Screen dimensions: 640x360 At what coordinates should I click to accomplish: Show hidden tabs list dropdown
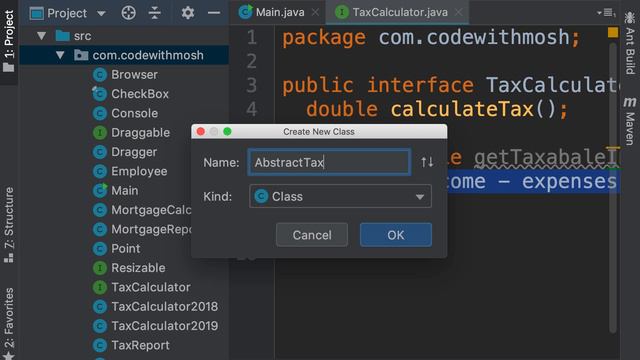[606, 13]
